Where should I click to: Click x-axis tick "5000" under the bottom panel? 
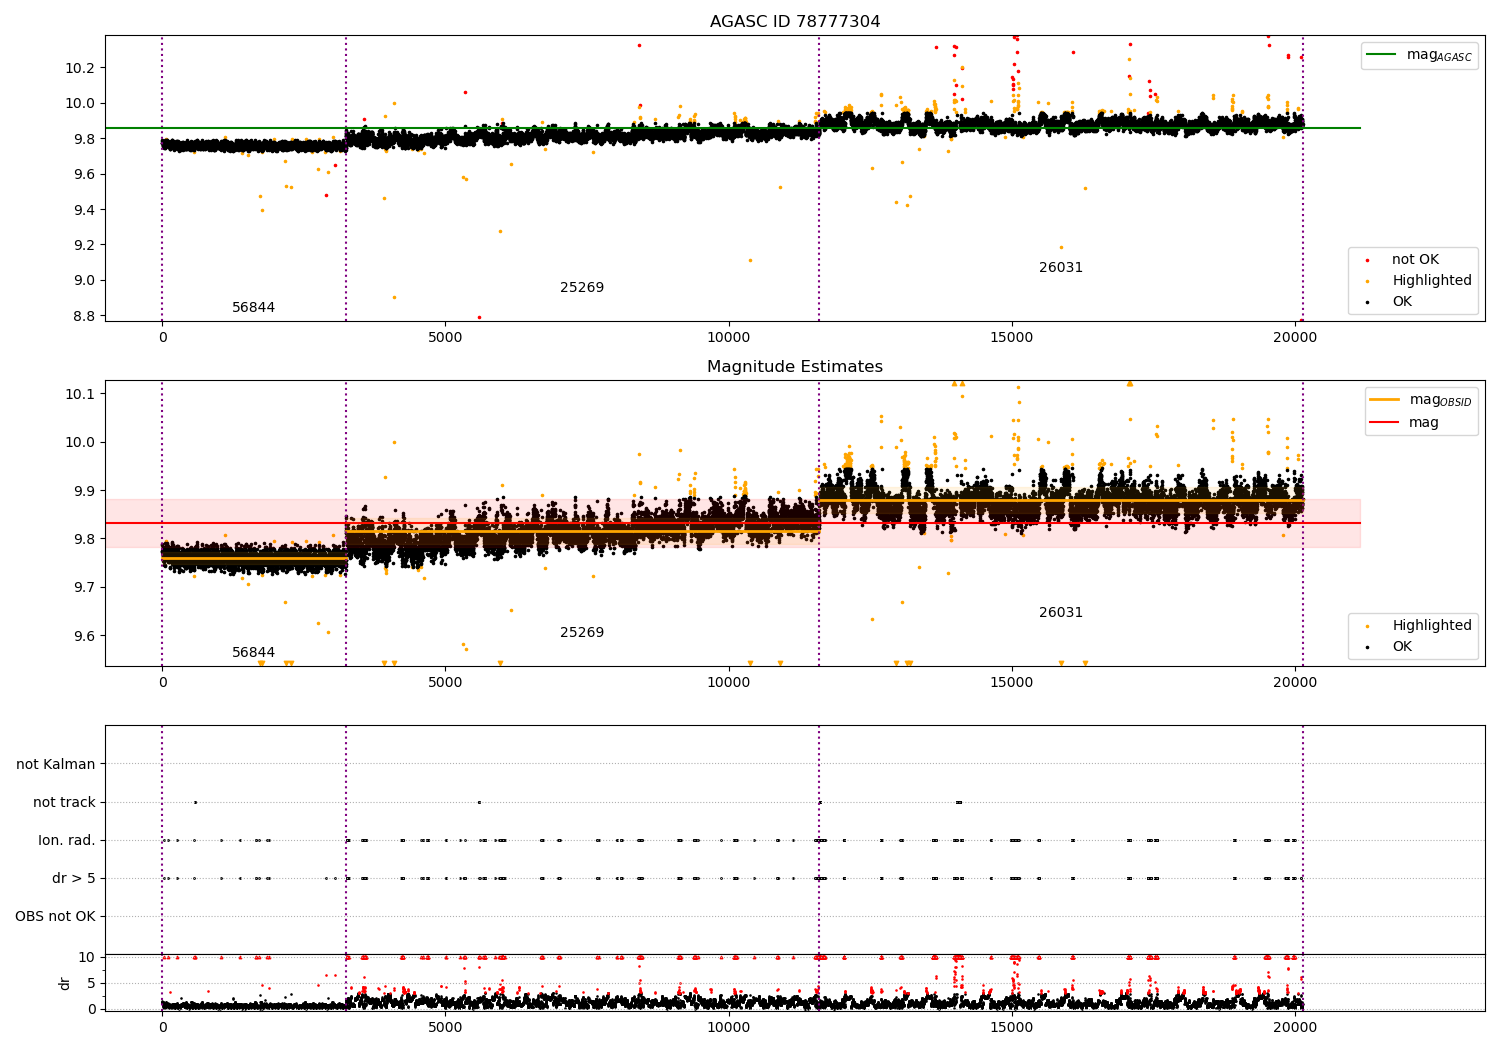tap(445, 1028)
